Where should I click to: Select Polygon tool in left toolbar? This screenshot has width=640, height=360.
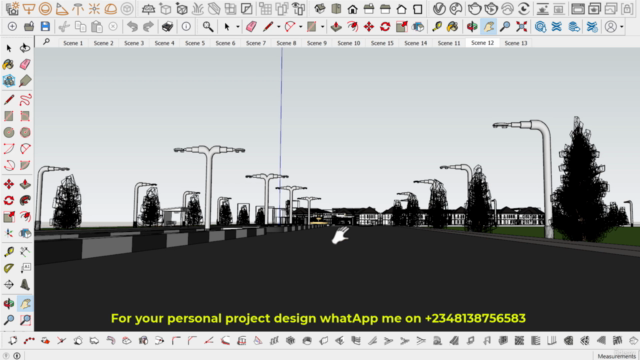[25, 132]
